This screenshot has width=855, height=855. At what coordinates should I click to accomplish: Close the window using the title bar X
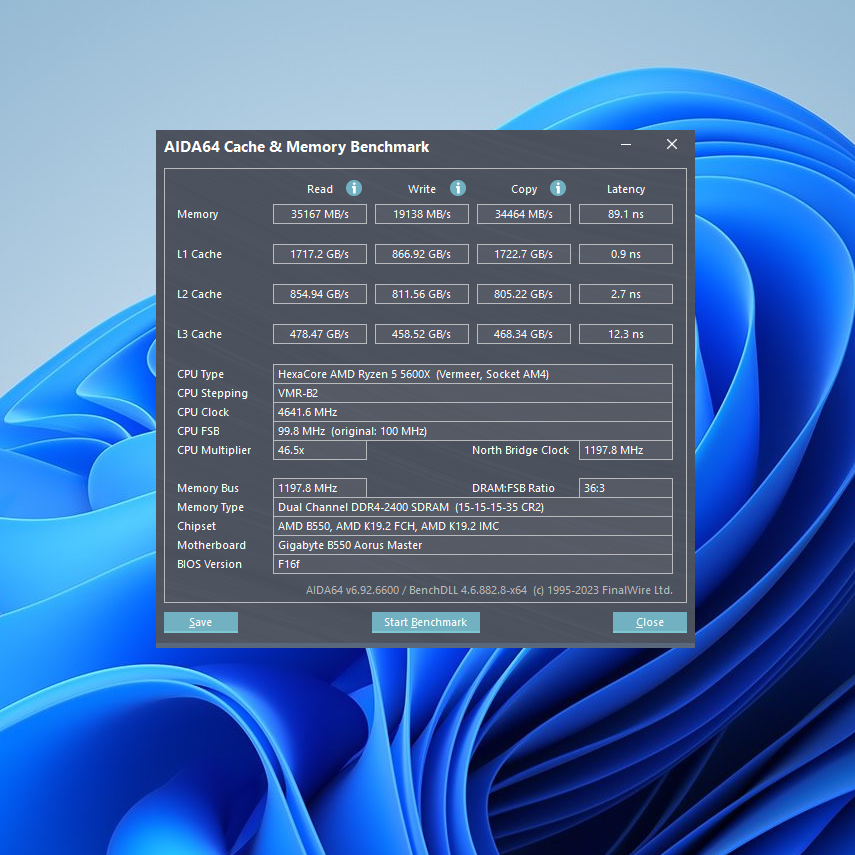click(x=672, y=145)
